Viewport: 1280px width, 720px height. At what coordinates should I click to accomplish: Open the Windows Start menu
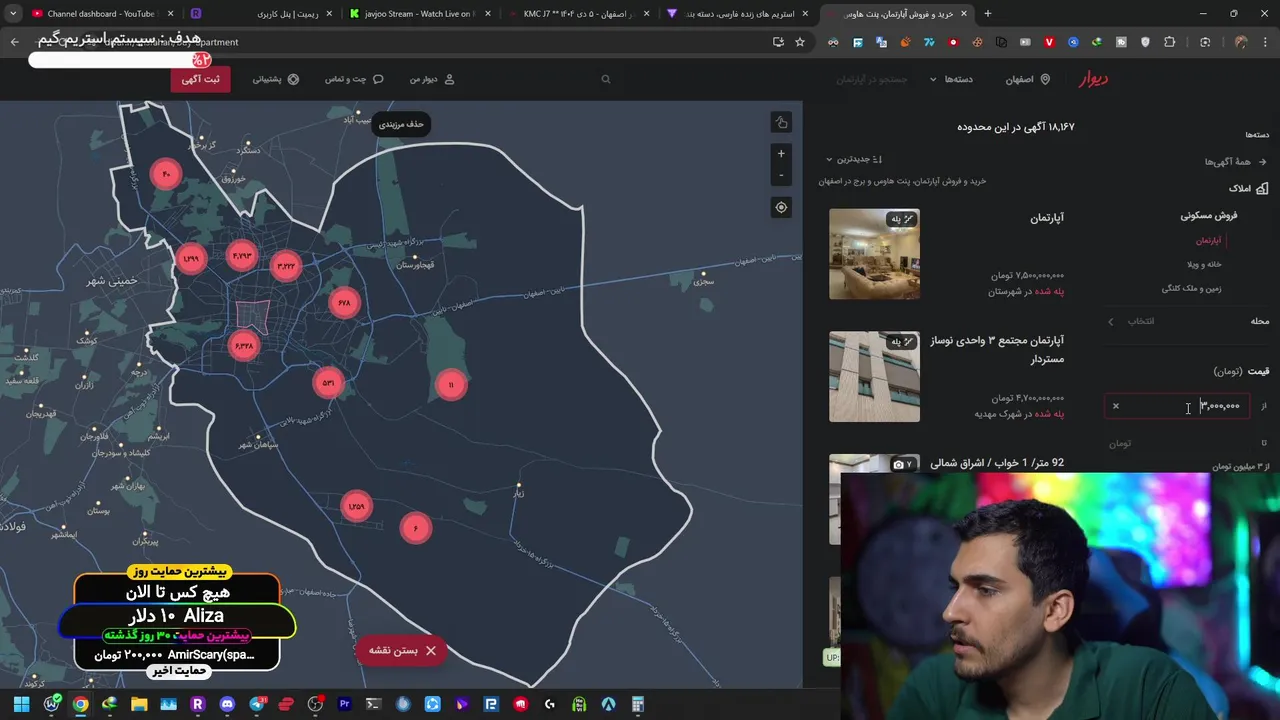[21, 704]
